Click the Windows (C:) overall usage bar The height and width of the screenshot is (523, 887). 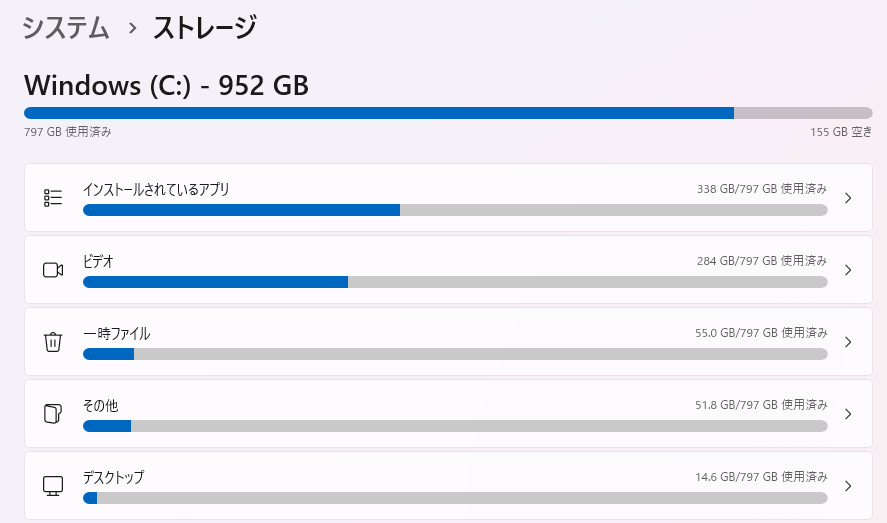[x=448, y=113]
